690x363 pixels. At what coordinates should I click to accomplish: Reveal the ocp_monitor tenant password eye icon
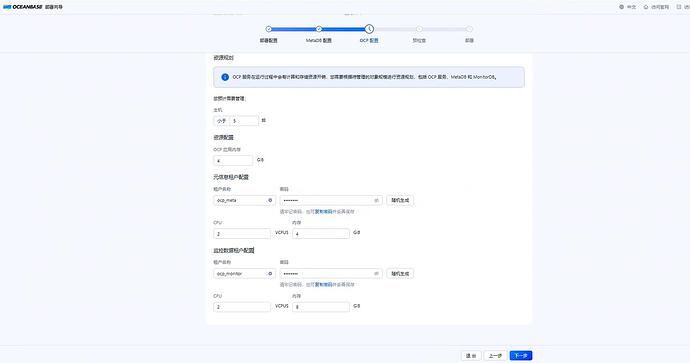[x=376, y=274]
